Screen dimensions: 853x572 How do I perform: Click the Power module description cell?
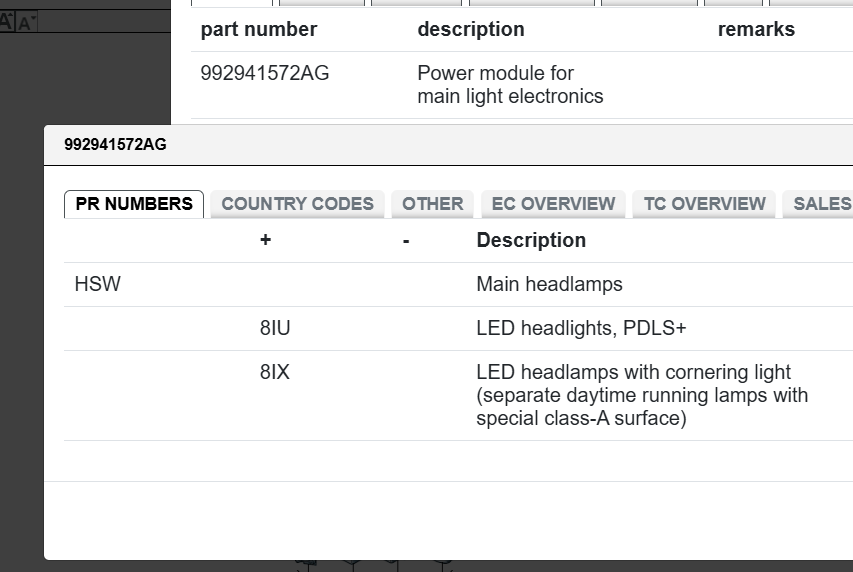[510, 85]
